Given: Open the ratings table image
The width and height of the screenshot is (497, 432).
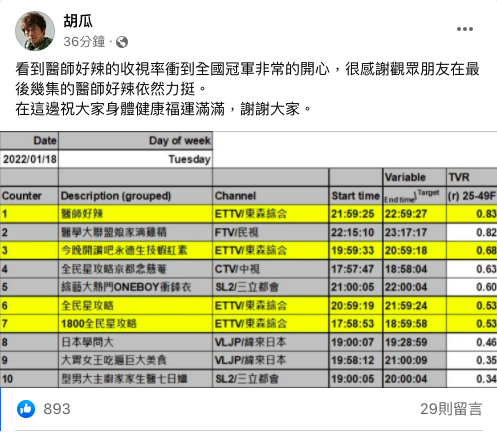Looking at the screenshot, I should click(x=248, y=260).
